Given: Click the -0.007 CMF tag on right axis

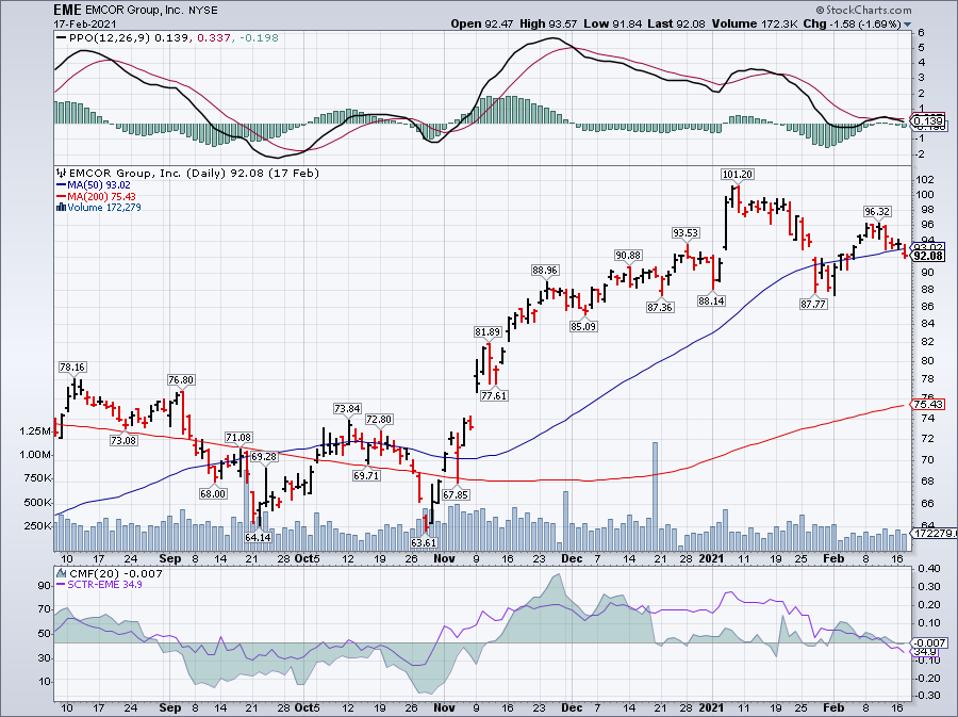Looking at the screenshot, I should 929,643.
